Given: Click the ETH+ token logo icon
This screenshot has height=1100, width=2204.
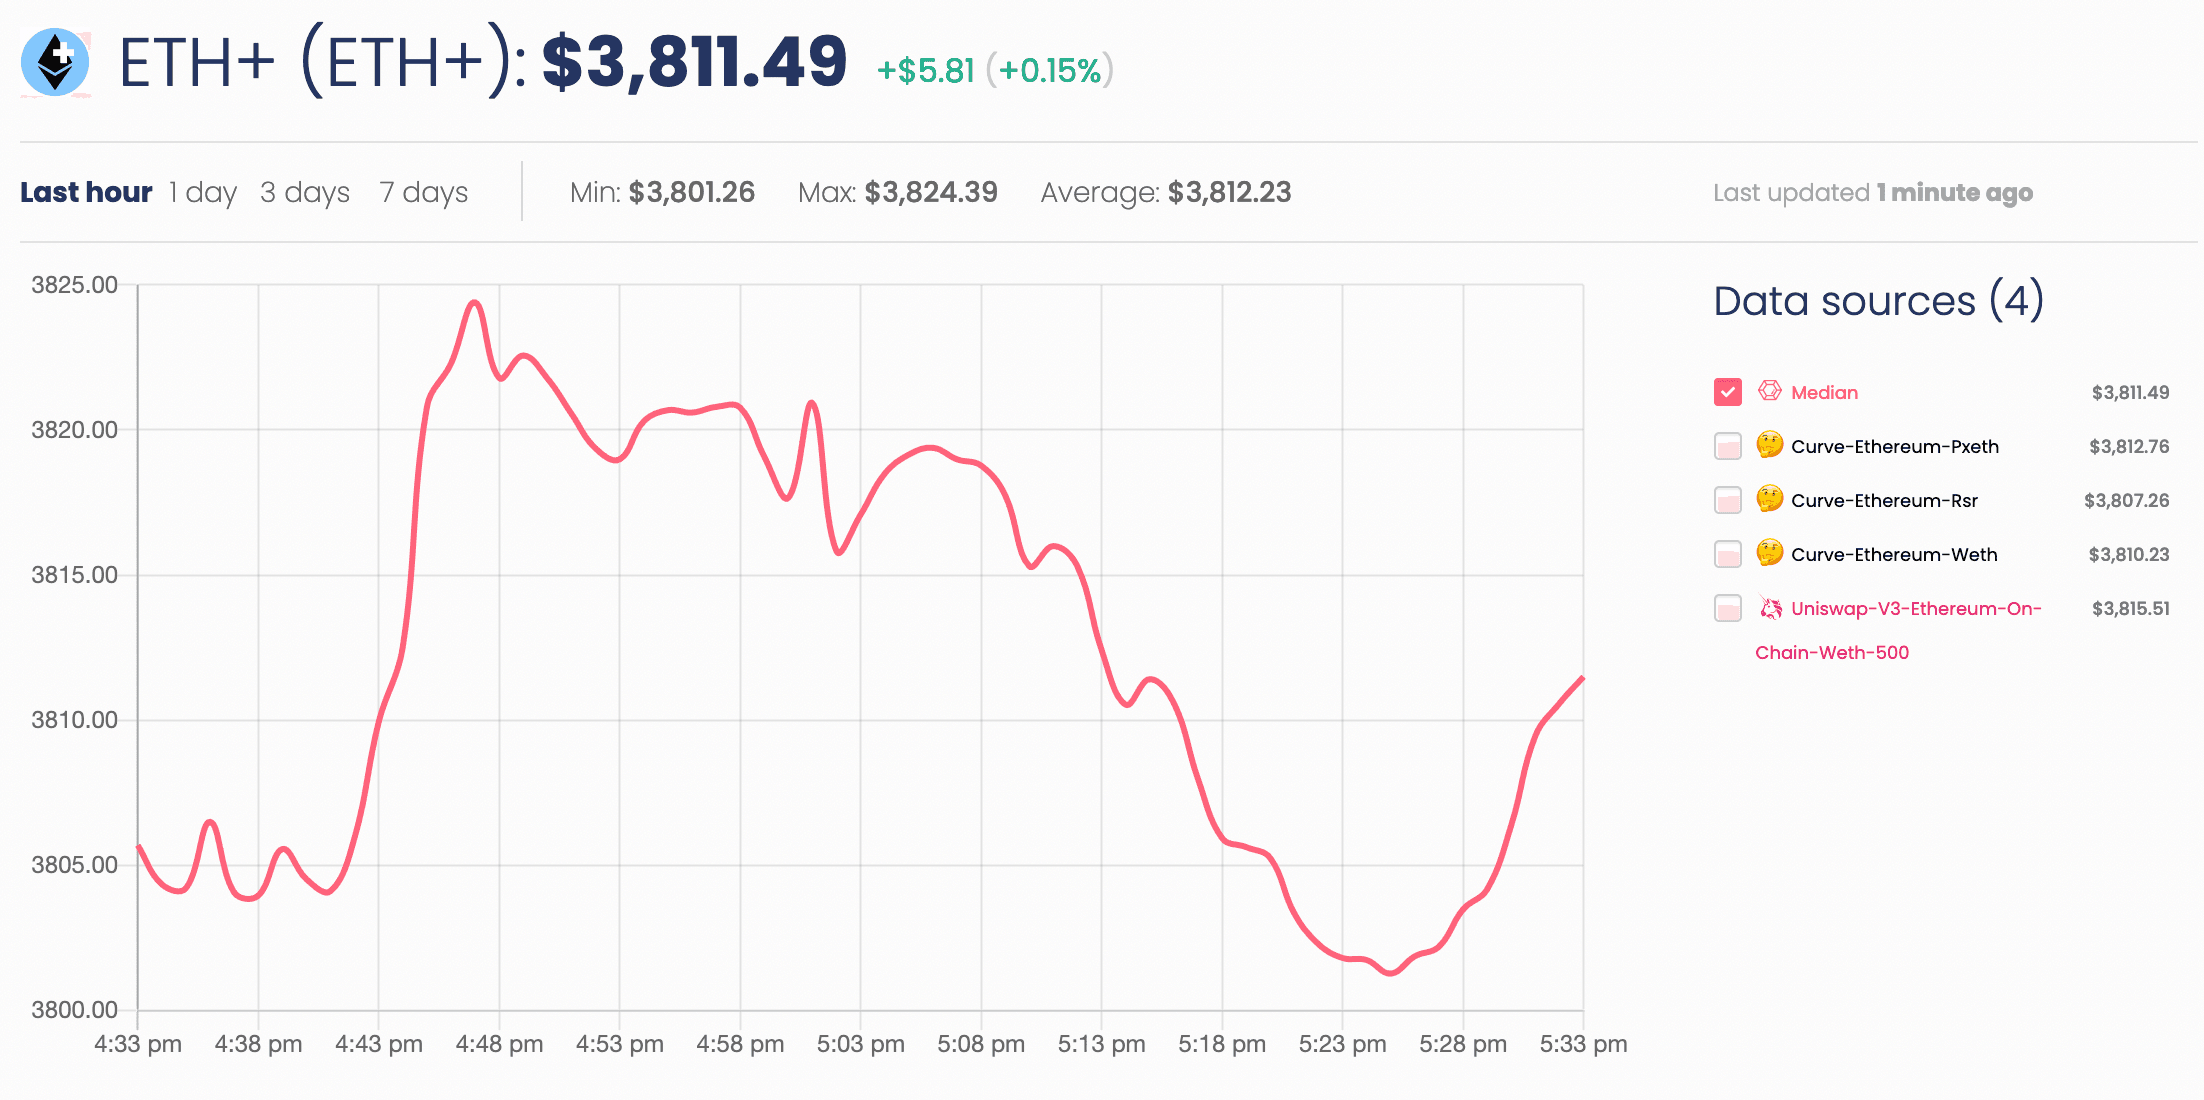Looking at the screenshot, I should coord(55,62).
